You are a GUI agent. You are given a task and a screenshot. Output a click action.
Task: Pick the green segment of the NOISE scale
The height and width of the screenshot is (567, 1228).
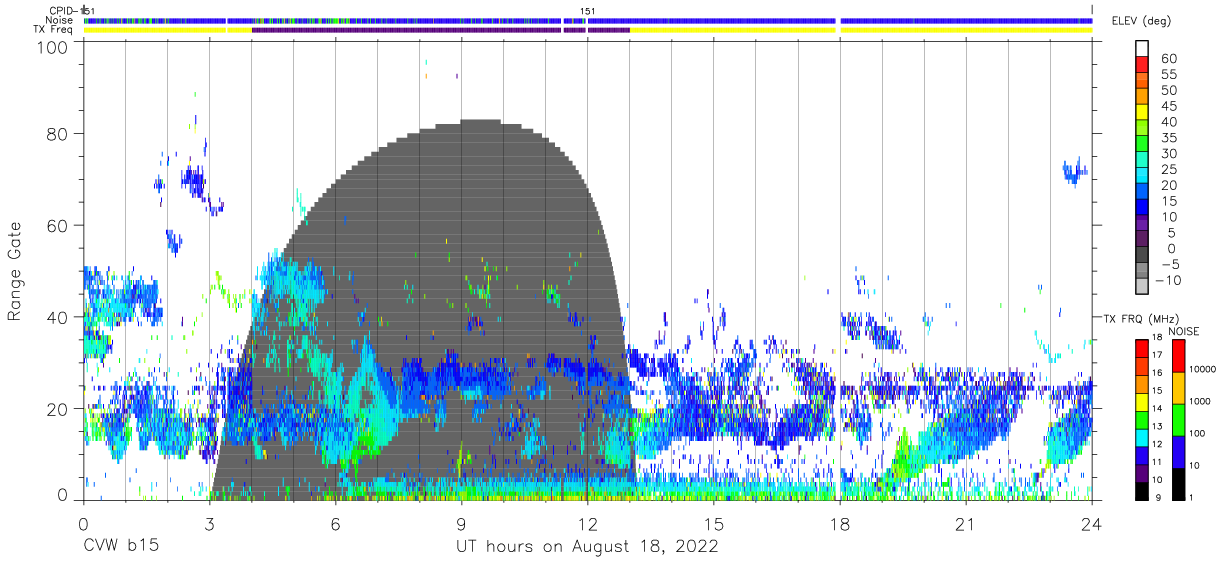click(1177, 420)
